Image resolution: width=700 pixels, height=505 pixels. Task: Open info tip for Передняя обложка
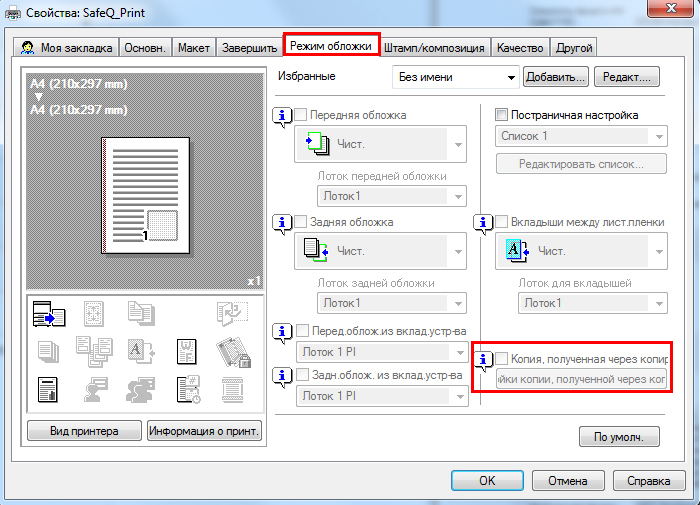coord(282,117)
